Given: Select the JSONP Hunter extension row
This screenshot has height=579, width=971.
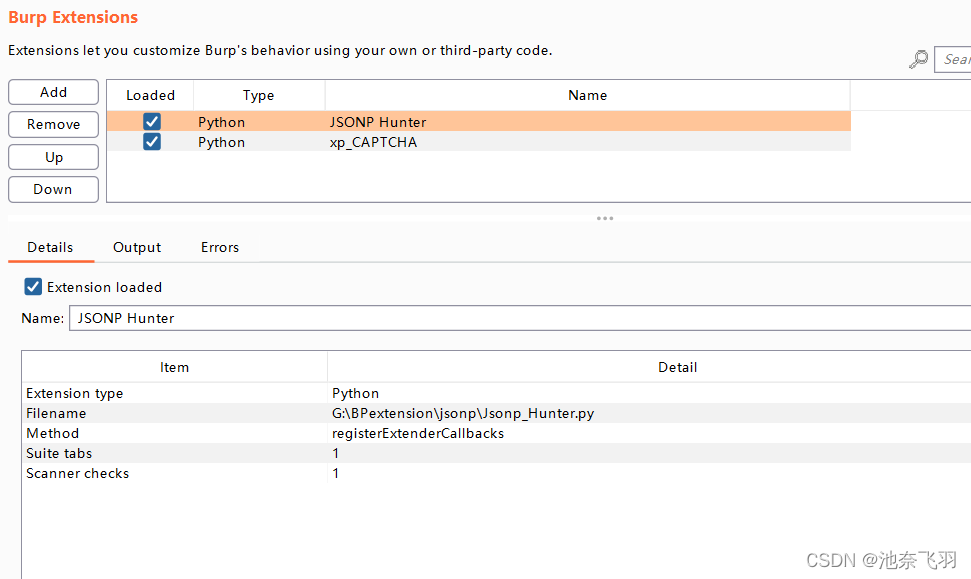Looking at the screenshot, I should pos(479,121).
